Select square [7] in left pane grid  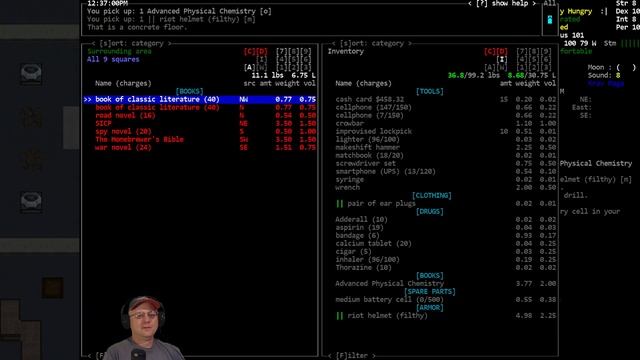(x=282, y=51)
